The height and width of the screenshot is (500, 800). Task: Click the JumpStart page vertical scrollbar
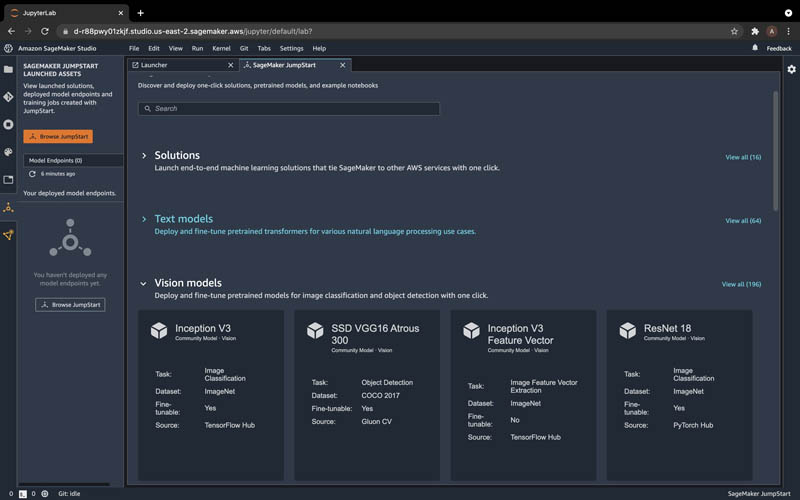coord(776,151)
